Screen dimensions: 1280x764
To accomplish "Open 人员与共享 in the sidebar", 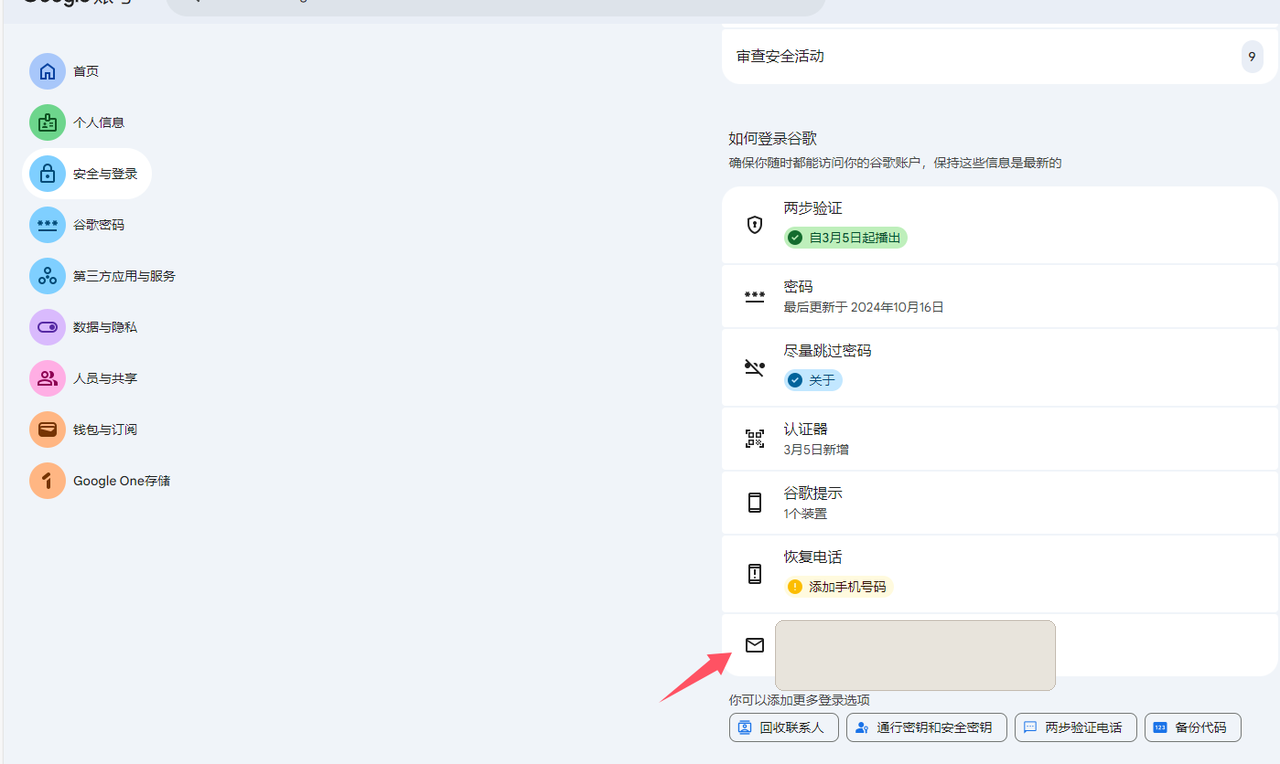I will (105, 378).
